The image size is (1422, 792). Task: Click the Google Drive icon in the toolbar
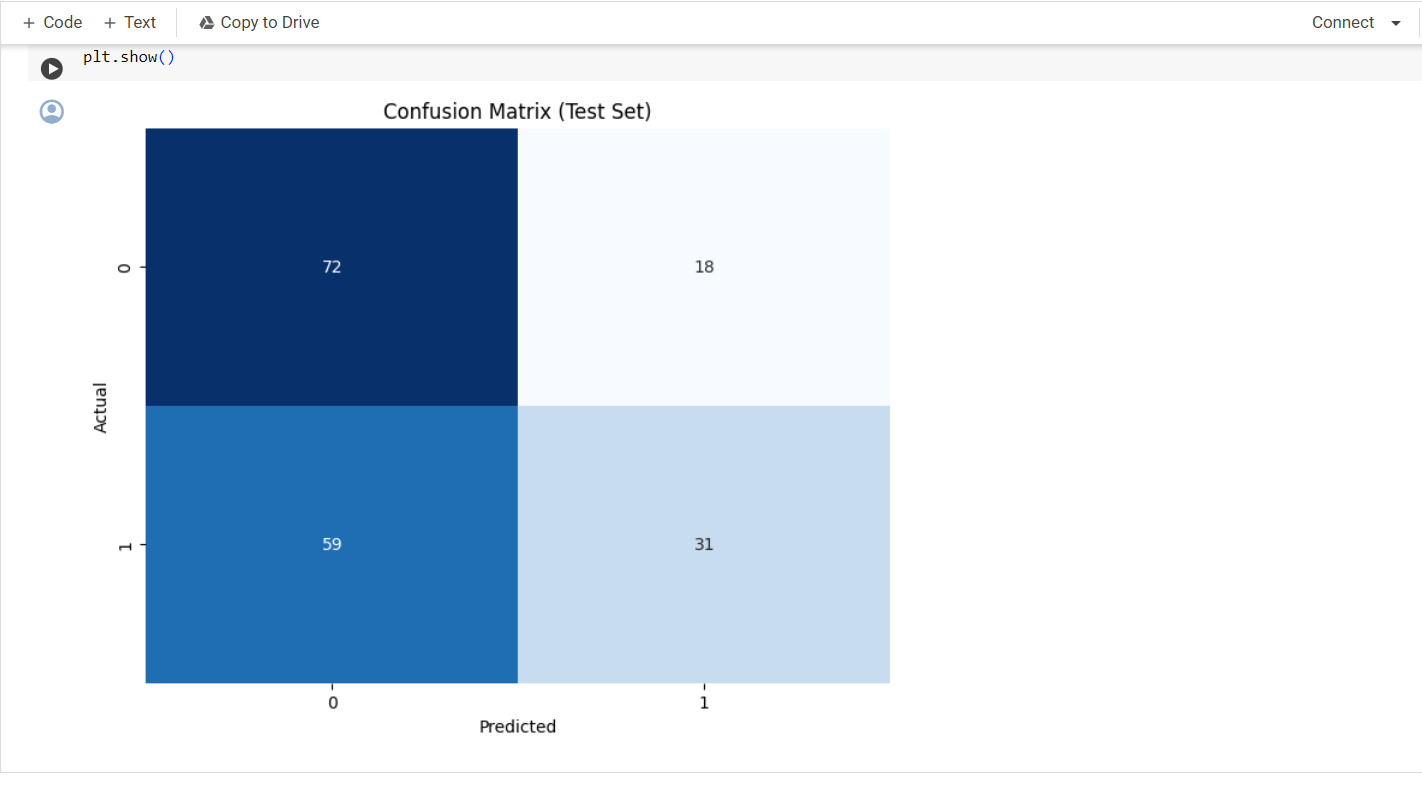pyautogui.click(x=207, y=22)
